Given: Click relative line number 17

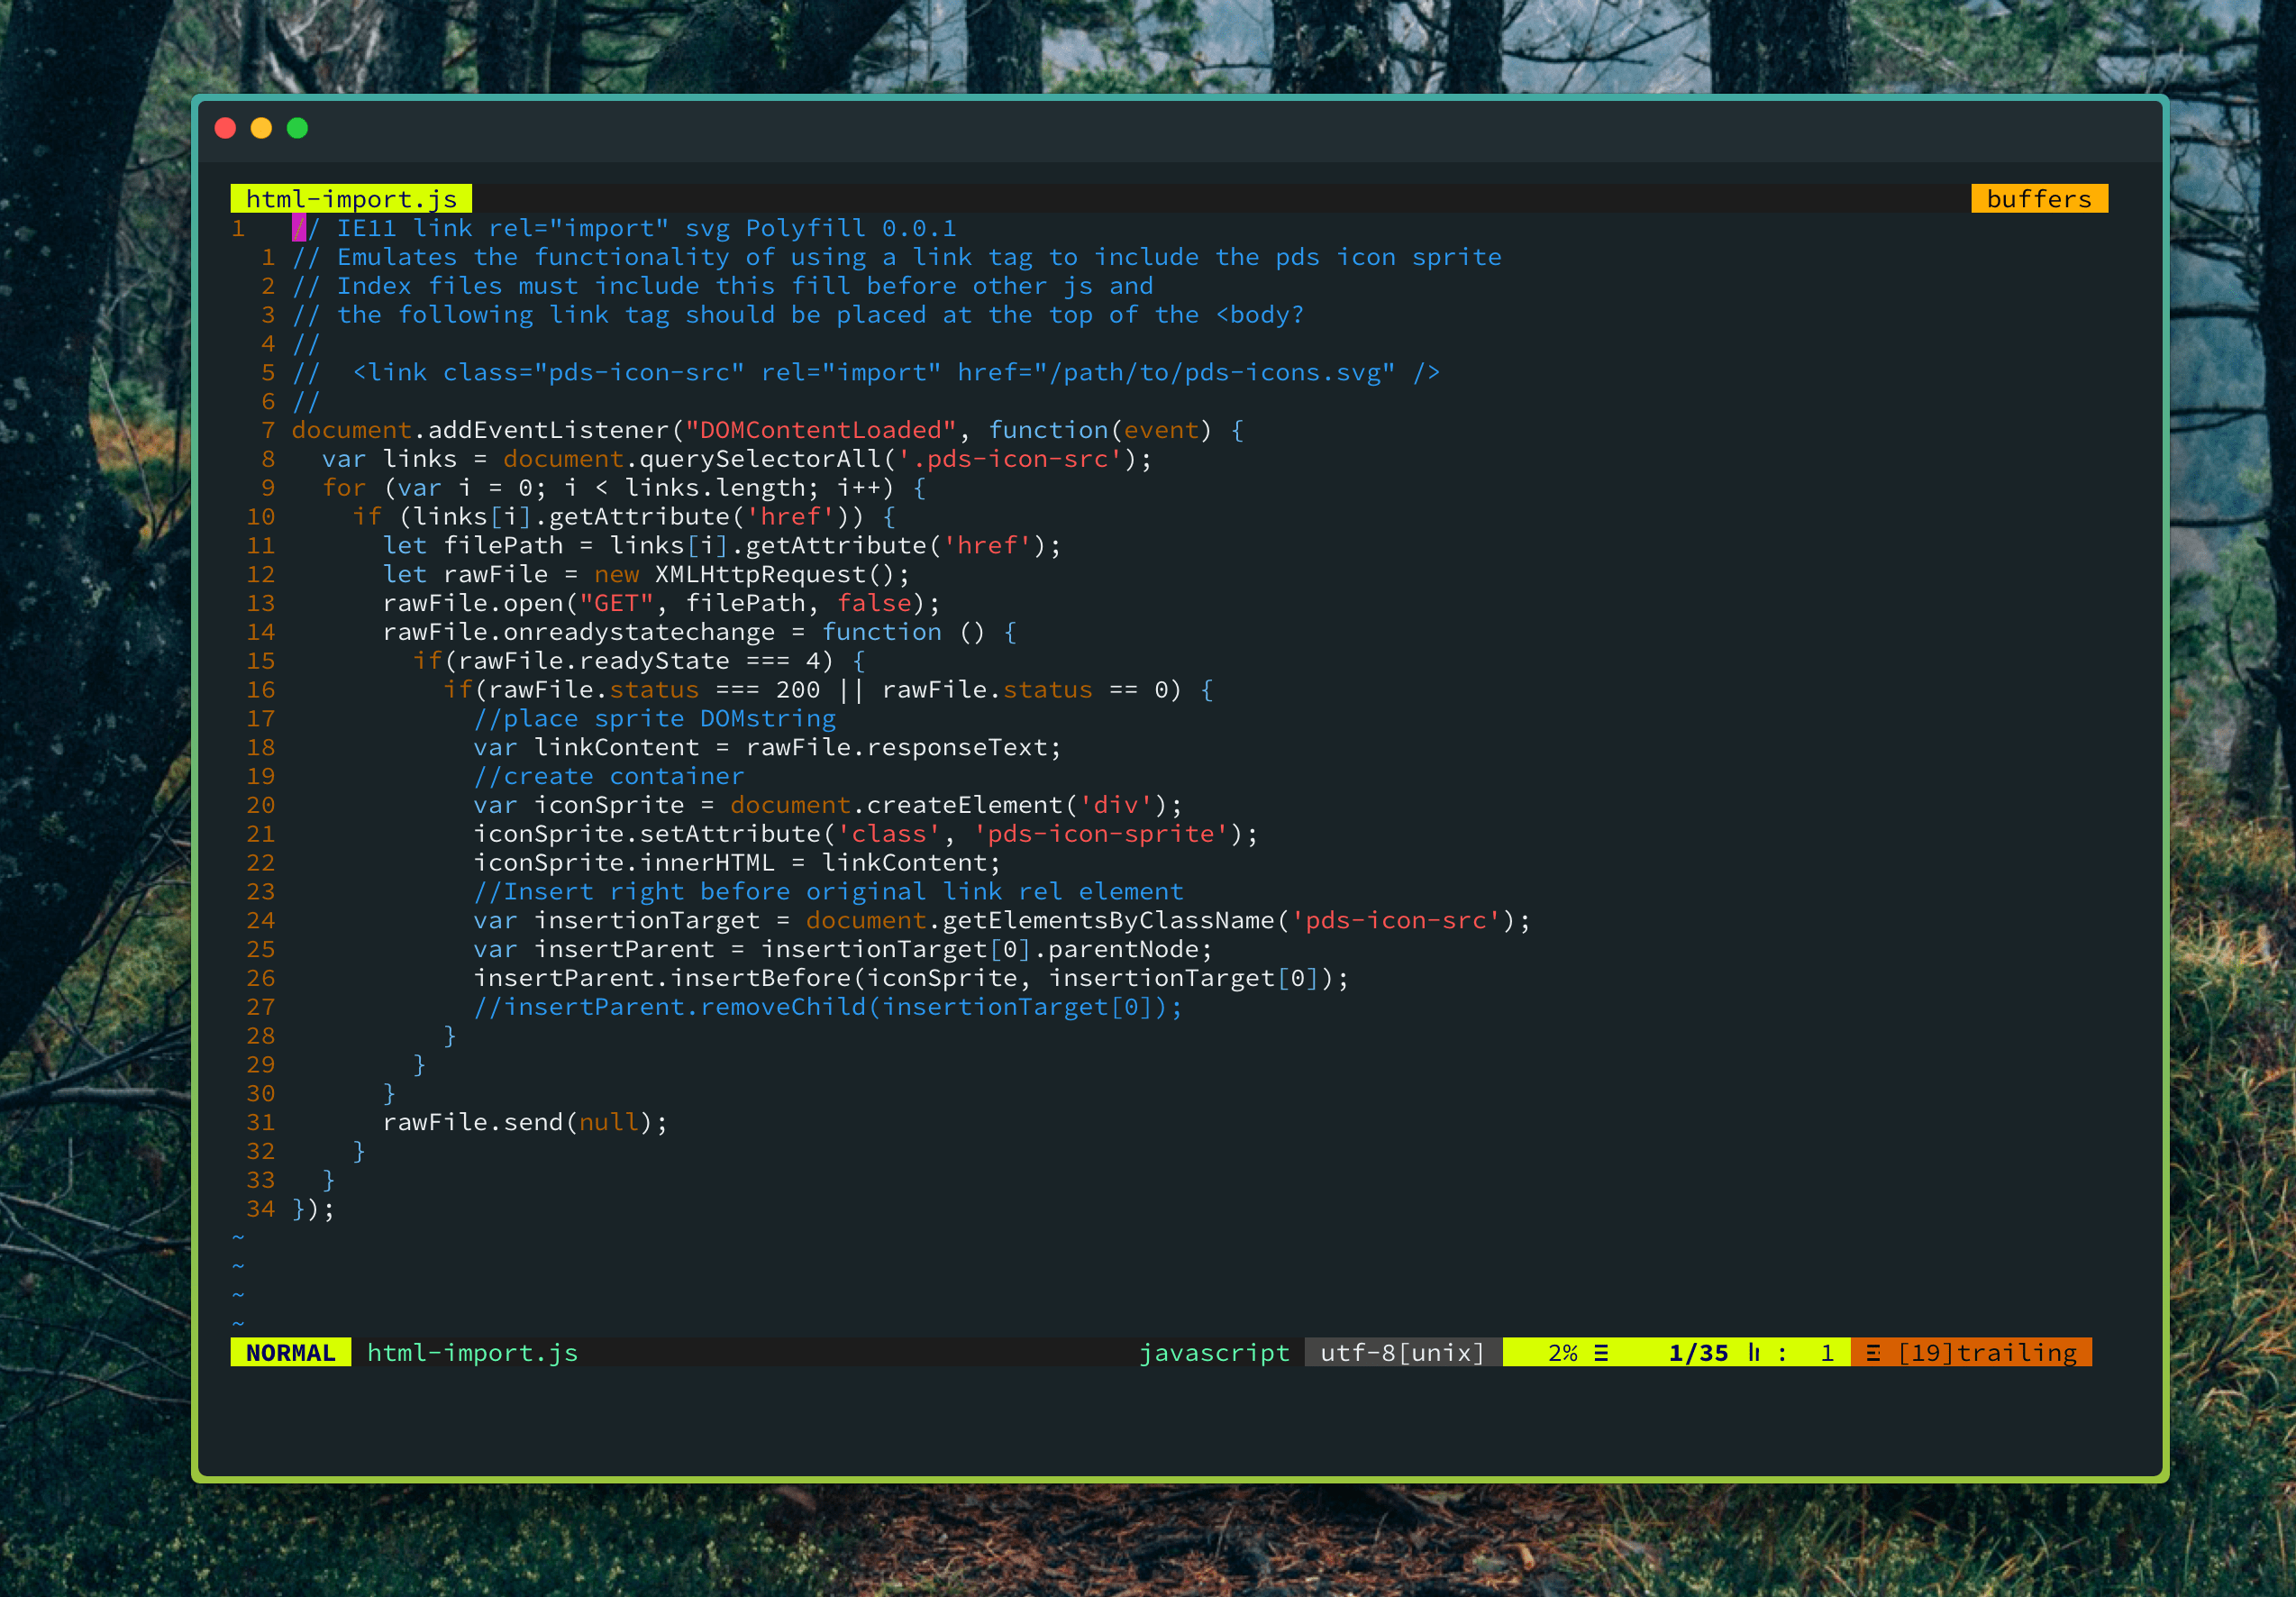Looking at the screenshot, I should [260, 718].
